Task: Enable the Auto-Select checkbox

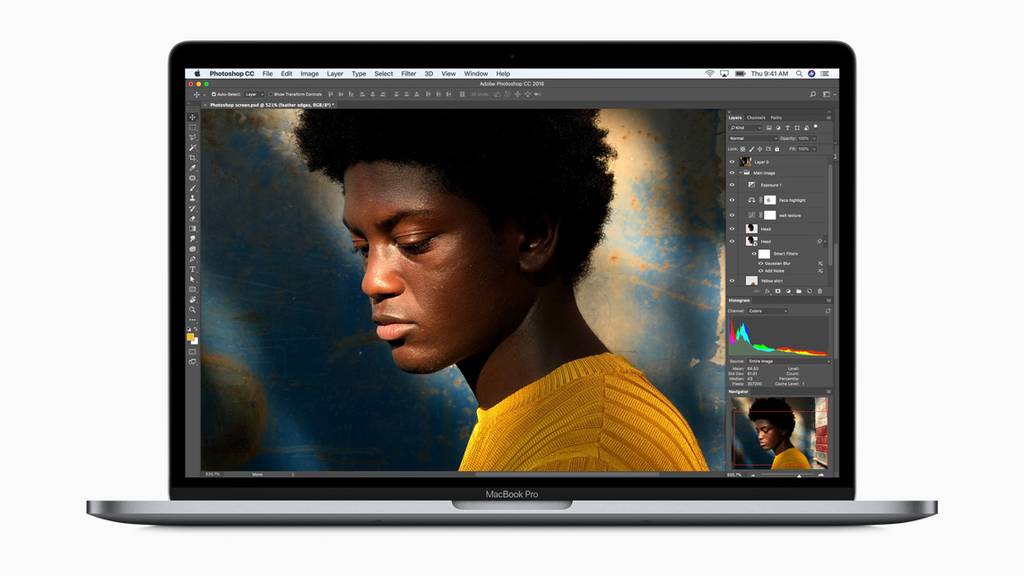Action: [214, 94]
